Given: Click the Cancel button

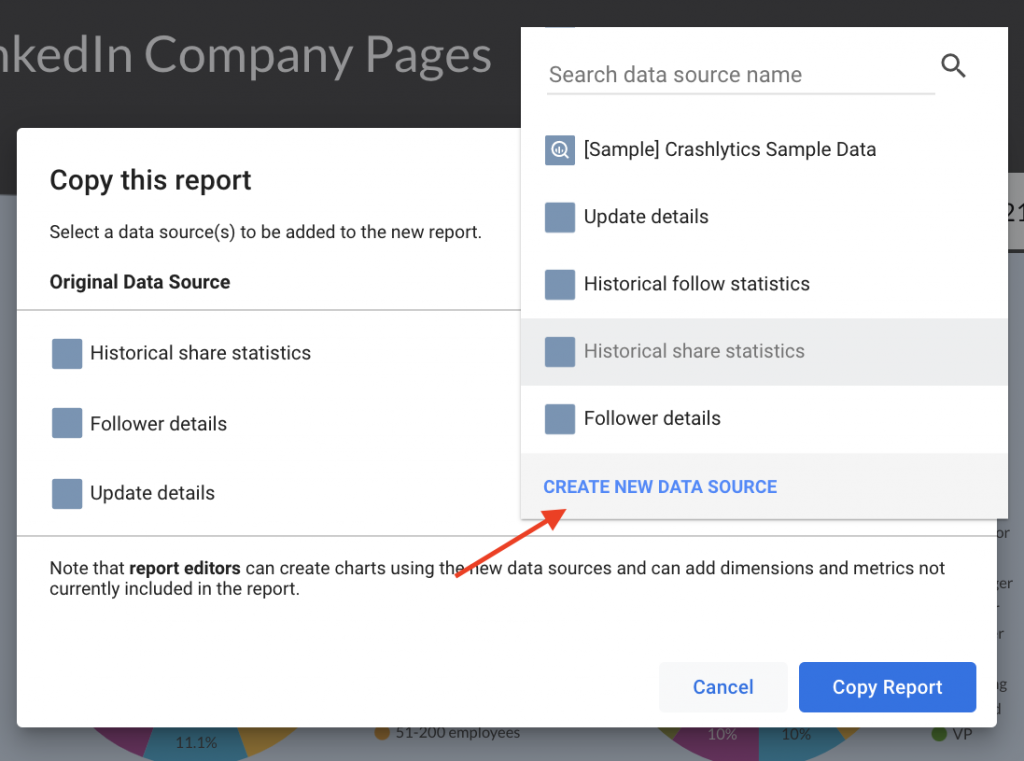Looking at the screenshot, I should 723,687.
